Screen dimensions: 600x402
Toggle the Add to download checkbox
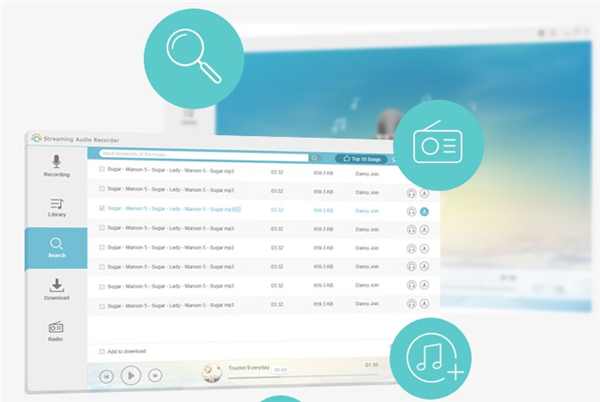(x=101, y=352)
